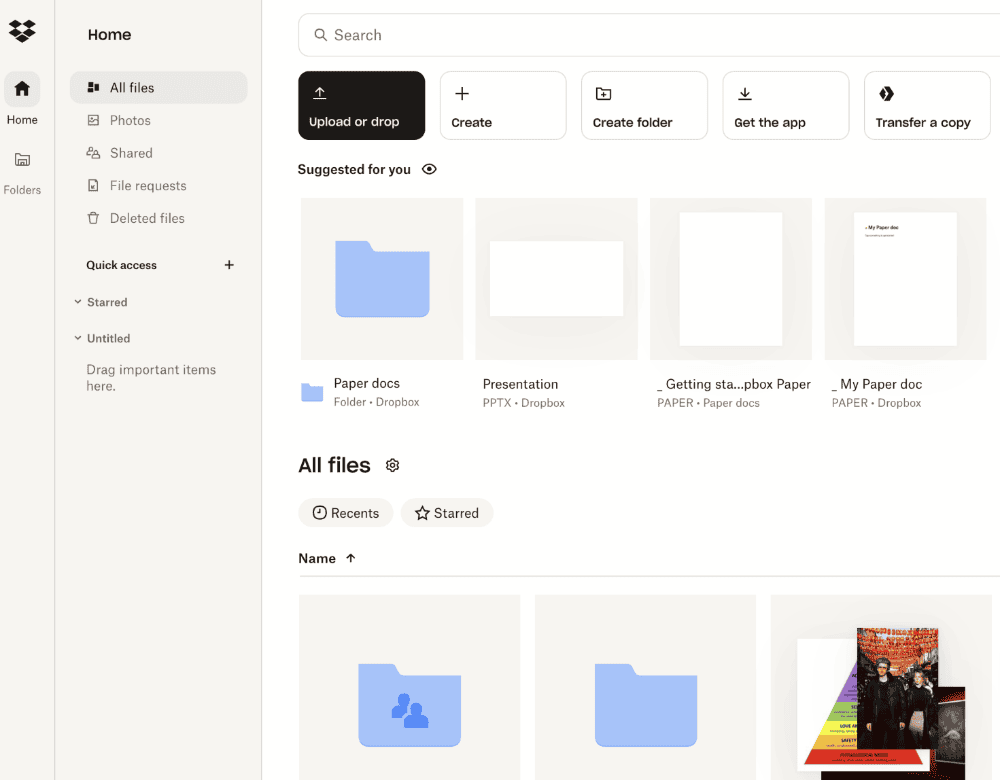Image resolution: width=1000 pixels, height=780 pixels.
Task: Click Get the app button
Action: [786, 105]
